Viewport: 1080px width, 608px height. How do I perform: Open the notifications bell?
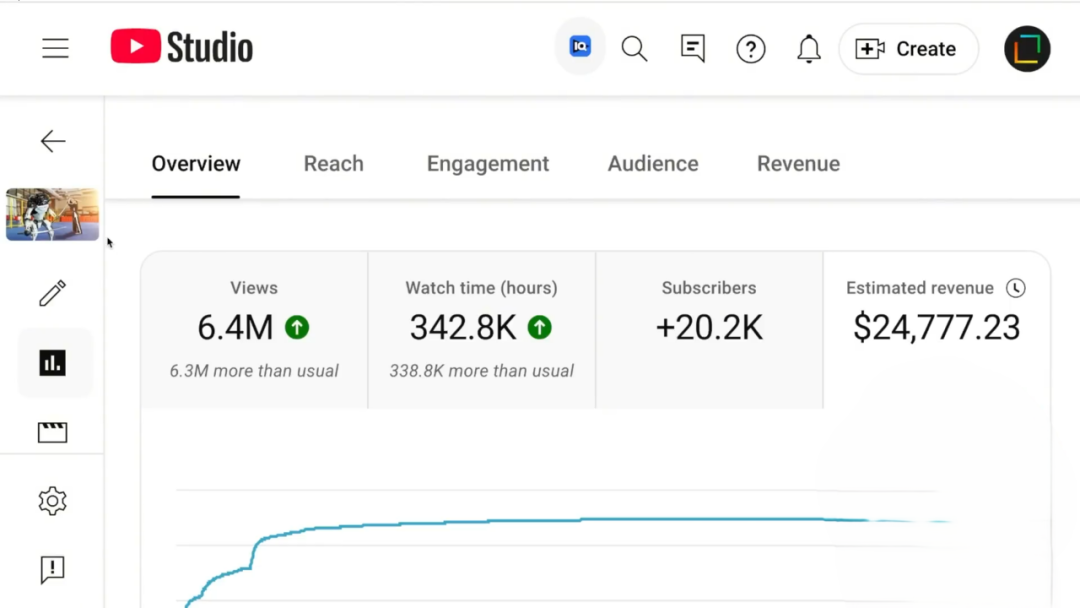click(808, 48)
